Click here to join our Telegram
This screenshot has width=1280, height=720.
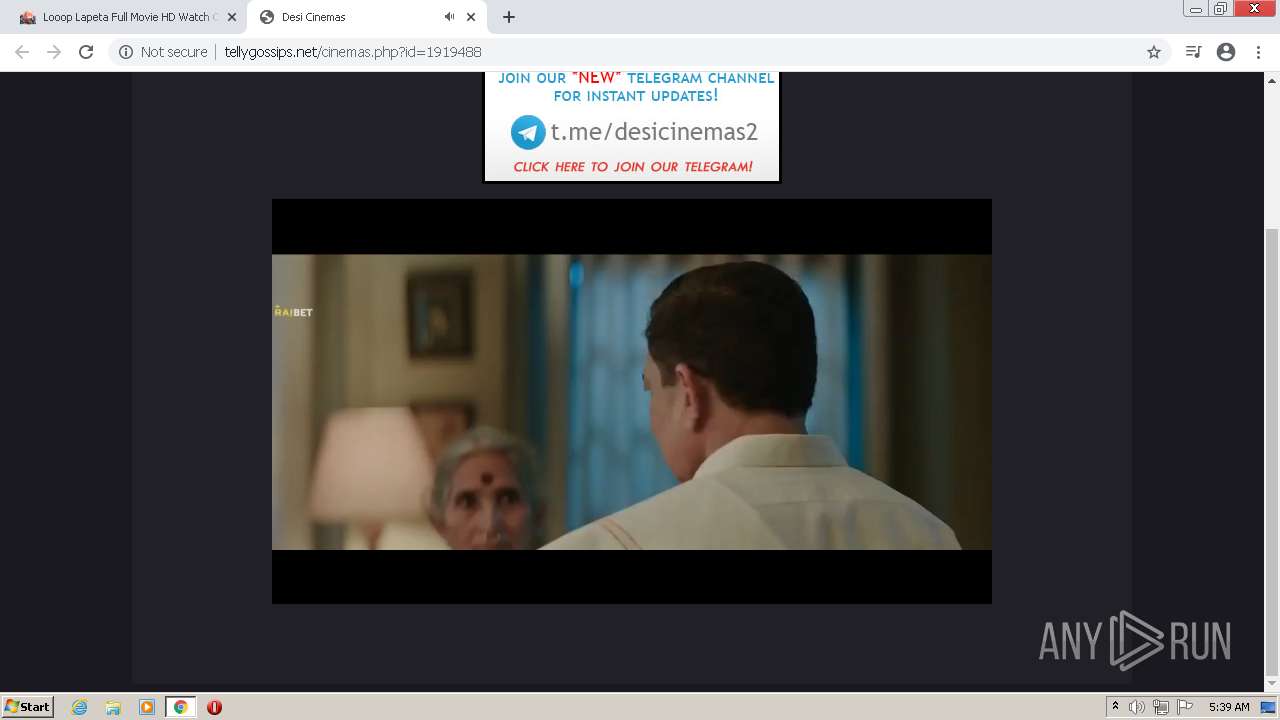(632, 167)
